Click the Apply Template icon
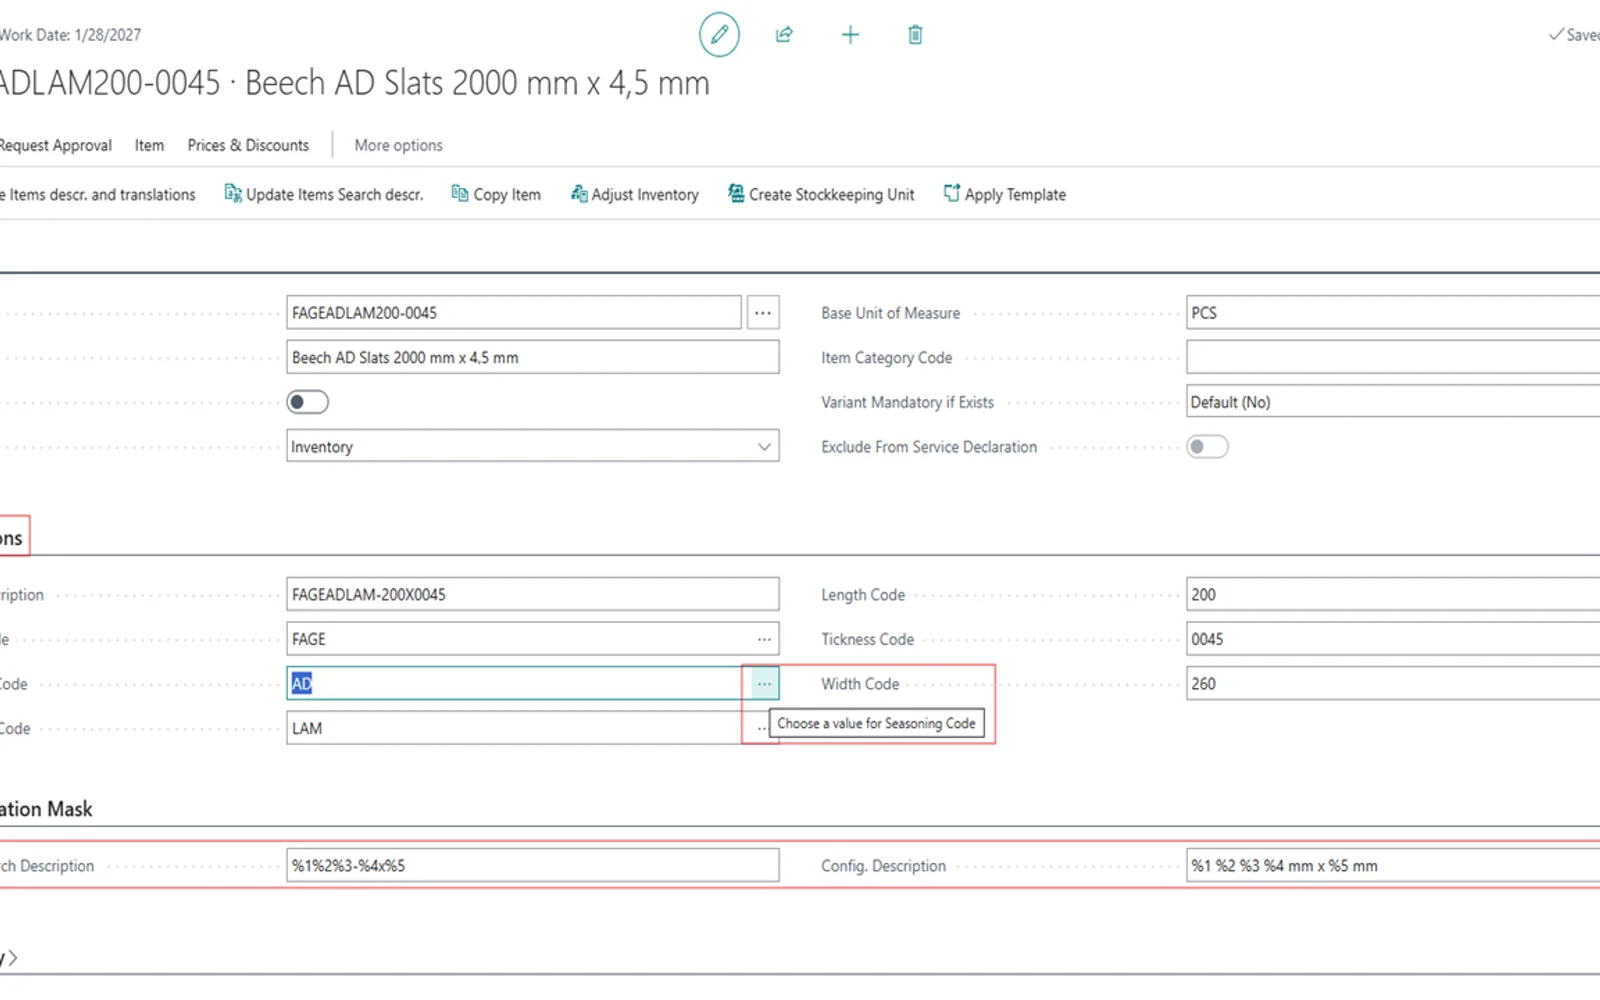The width and height of the screenshot is (1600, 1000). [952, 194]
